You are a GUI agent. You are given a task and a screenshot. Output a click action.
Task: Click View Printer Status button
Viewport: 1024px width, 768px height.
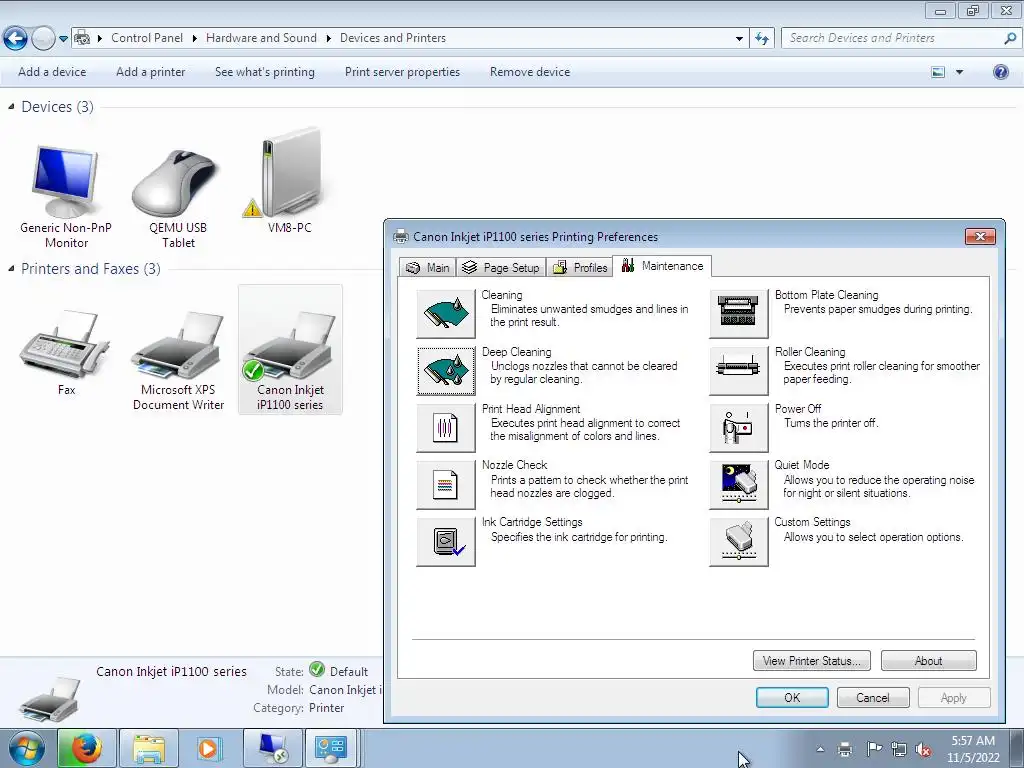[811, 661]
